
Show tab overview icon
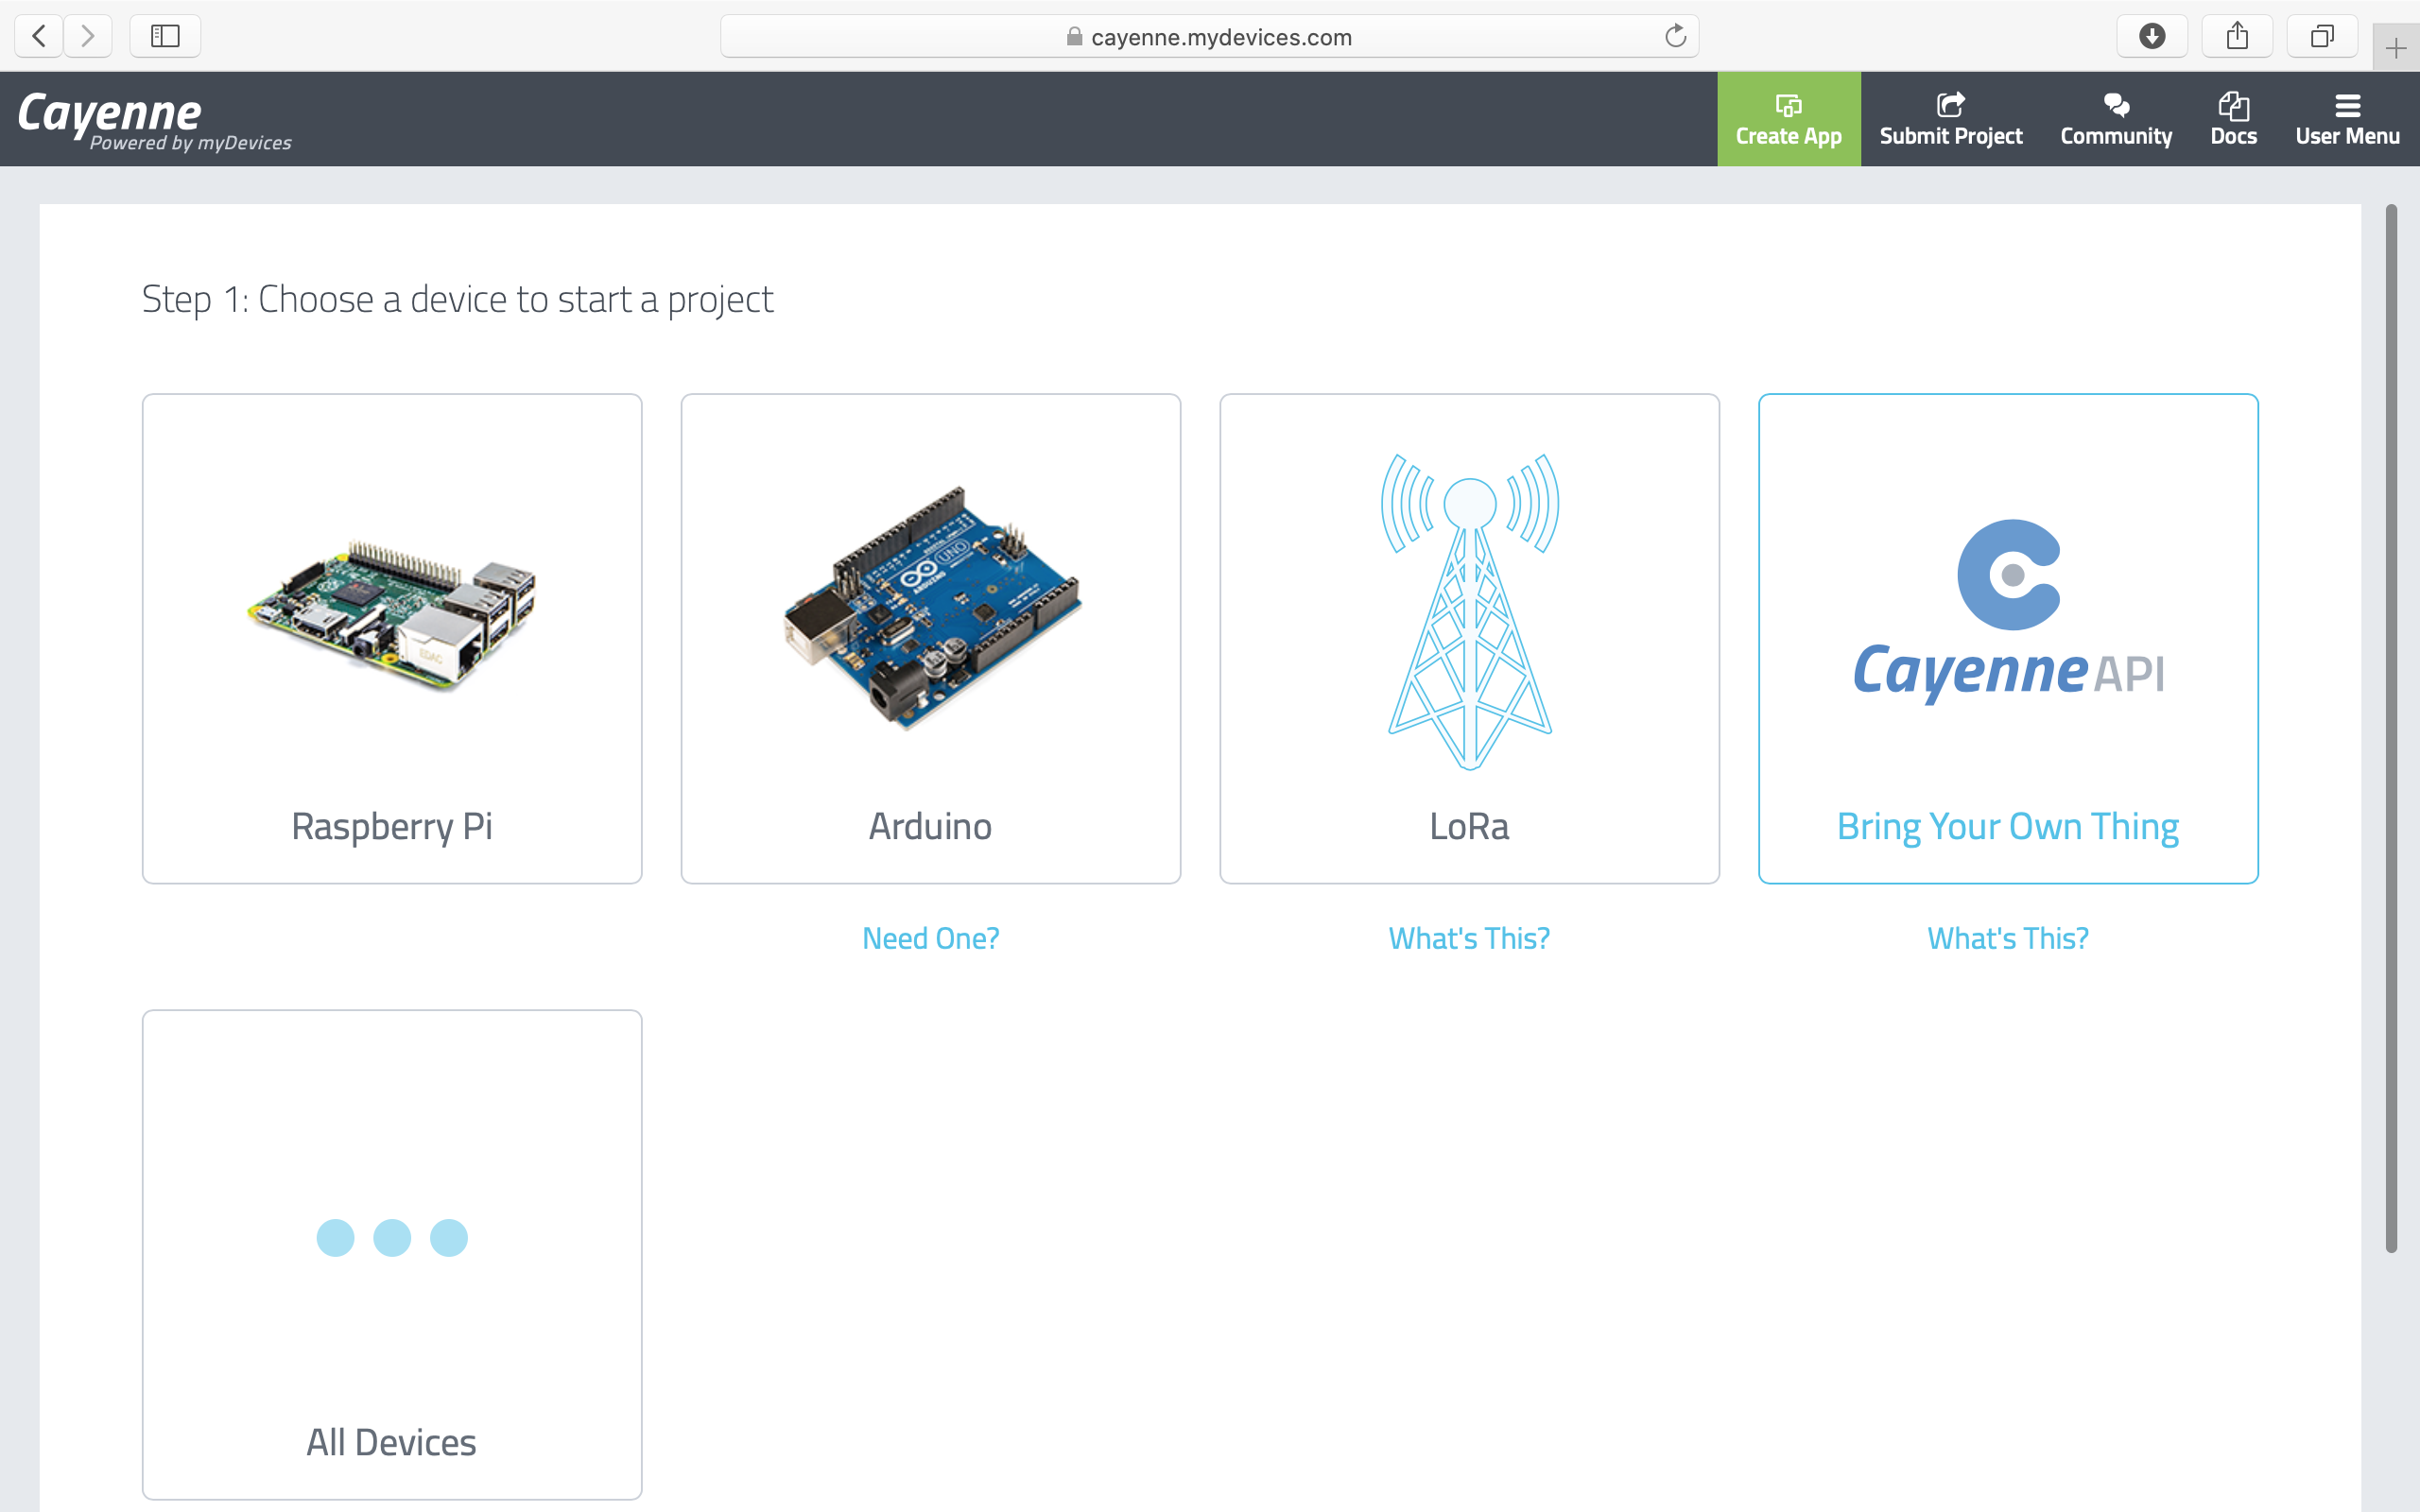point(2322,37)
